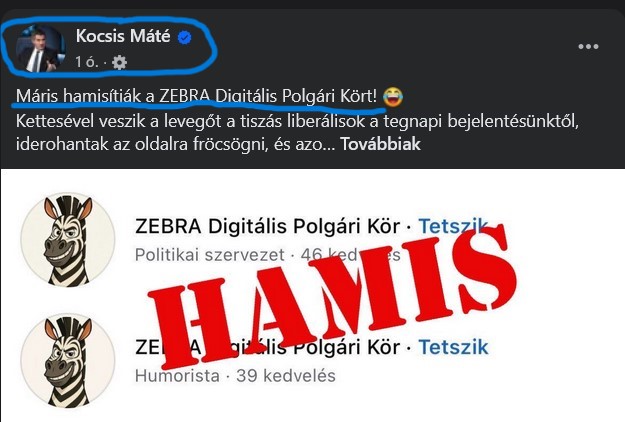Like the first ZEBRA page via Tetszik
The image size is (625, 422).
pyautogui.click(x=453, y=226)
